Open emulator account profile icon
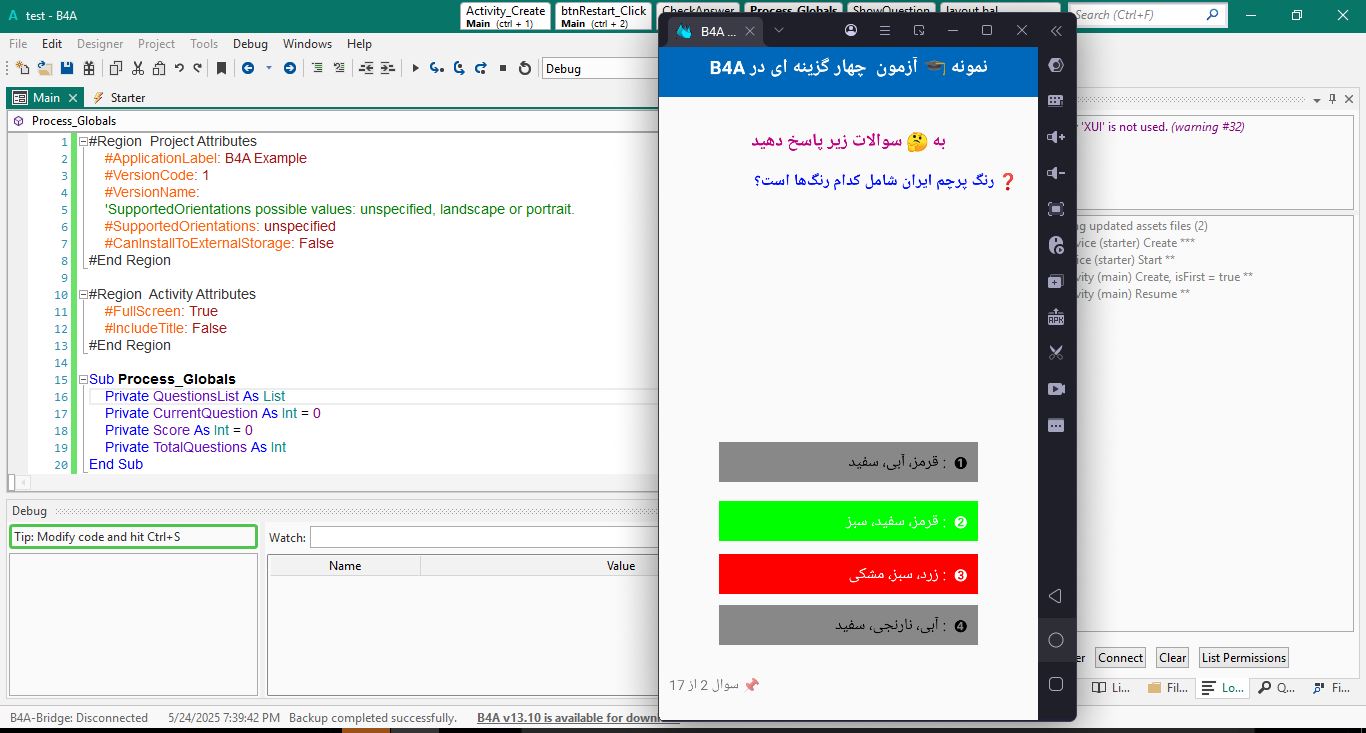This screenshot has width=1366, height=733. click(x=851, y=31)
